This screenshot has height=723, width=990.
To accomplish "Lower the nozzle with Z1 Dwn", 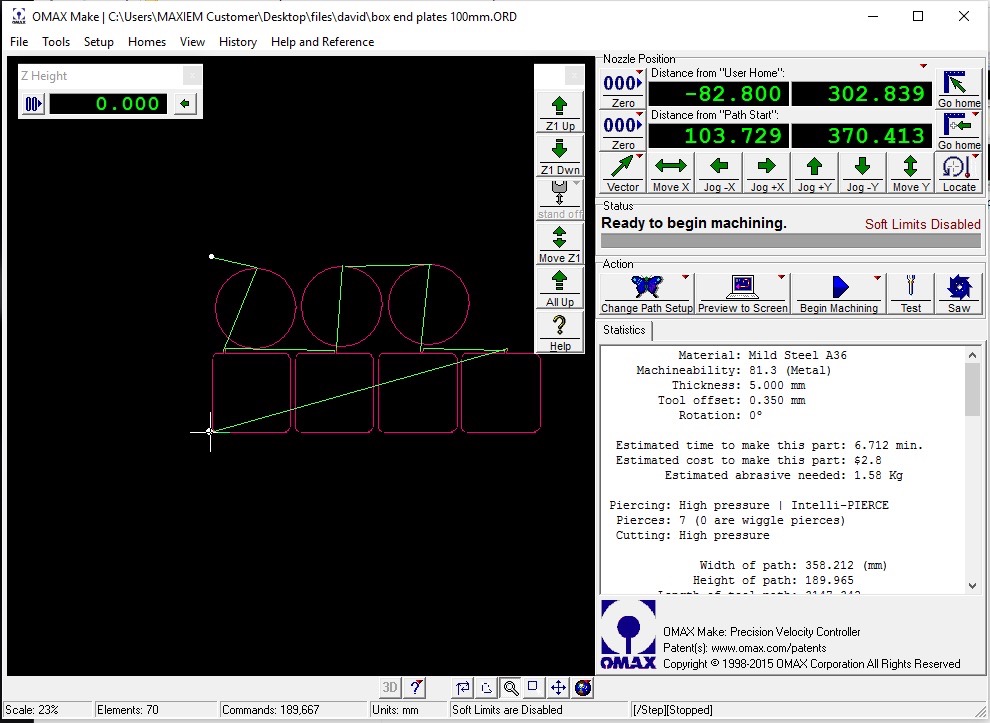I will (559, 156).
